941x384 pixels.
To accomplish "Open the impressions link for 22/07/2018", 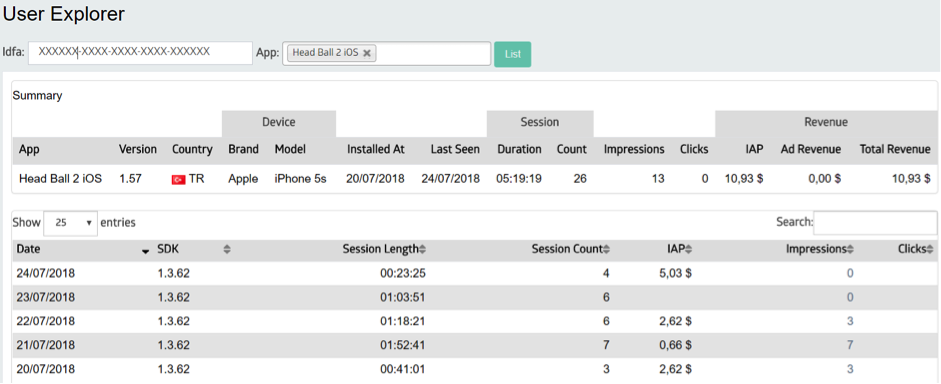I will click(850, 321).
